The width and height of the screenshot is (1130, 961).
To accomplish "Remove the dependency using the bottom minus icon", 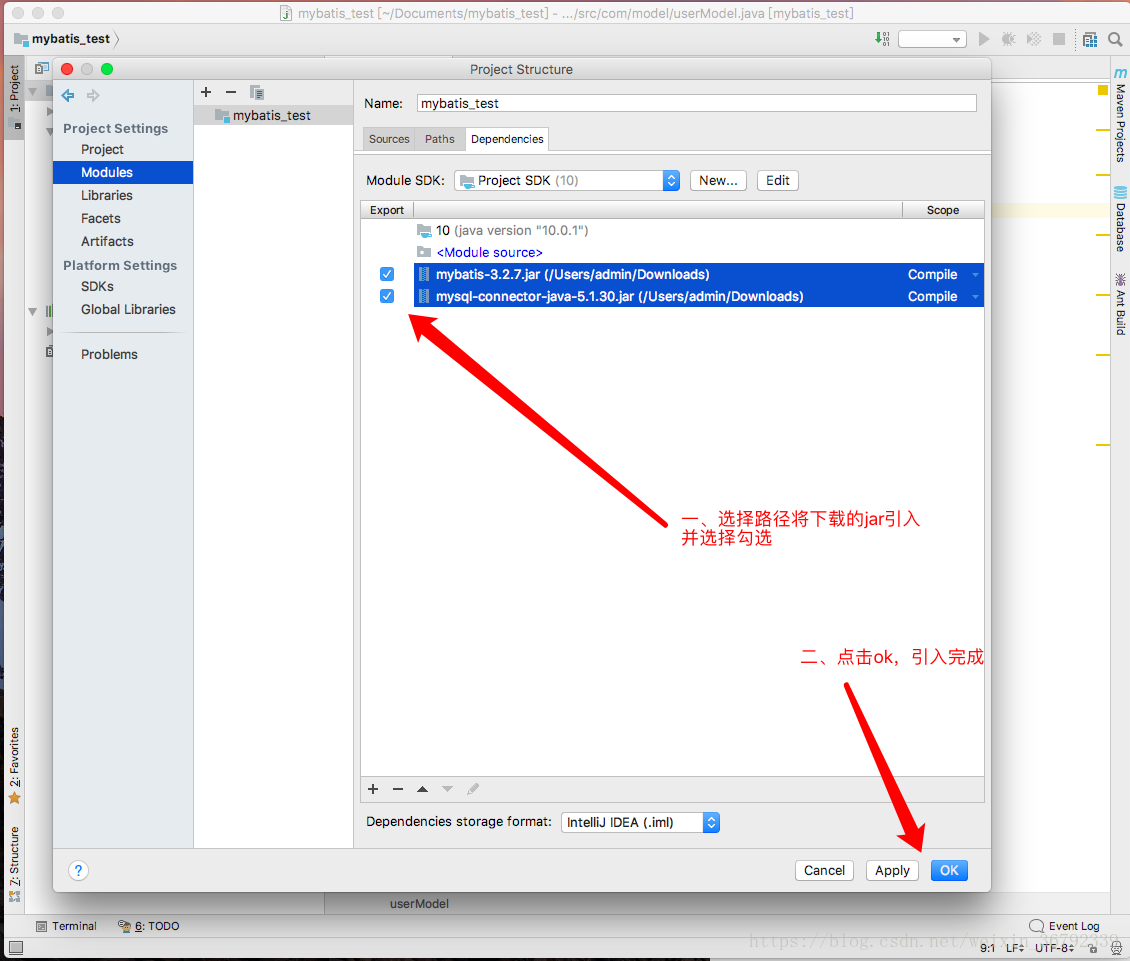I will pyautogui.click(x=398, y=789).
